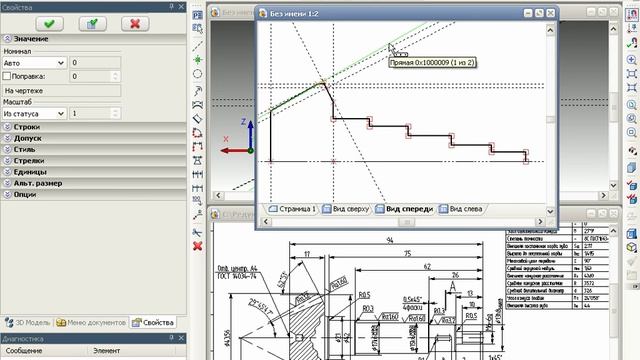Close the Свойства panel
640x360 pixels.
pos(182,7)
